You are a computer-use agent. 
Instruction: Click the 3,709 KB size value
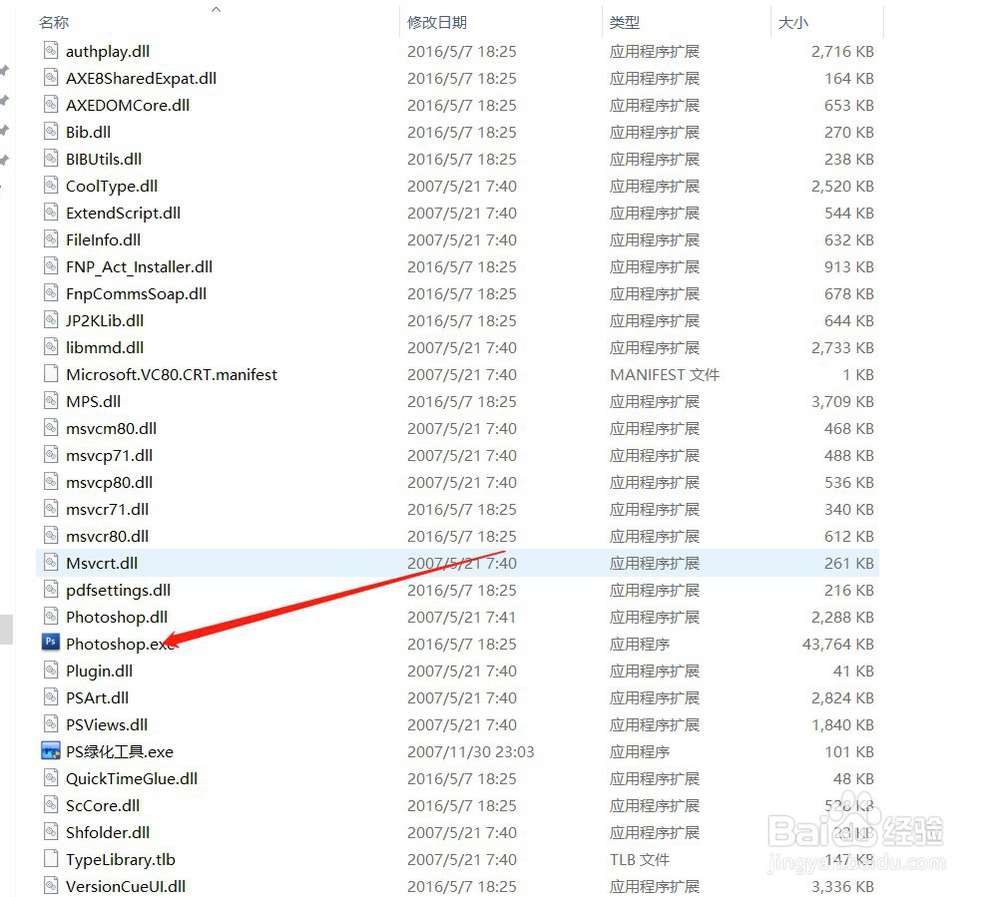[x=842, y=401]
